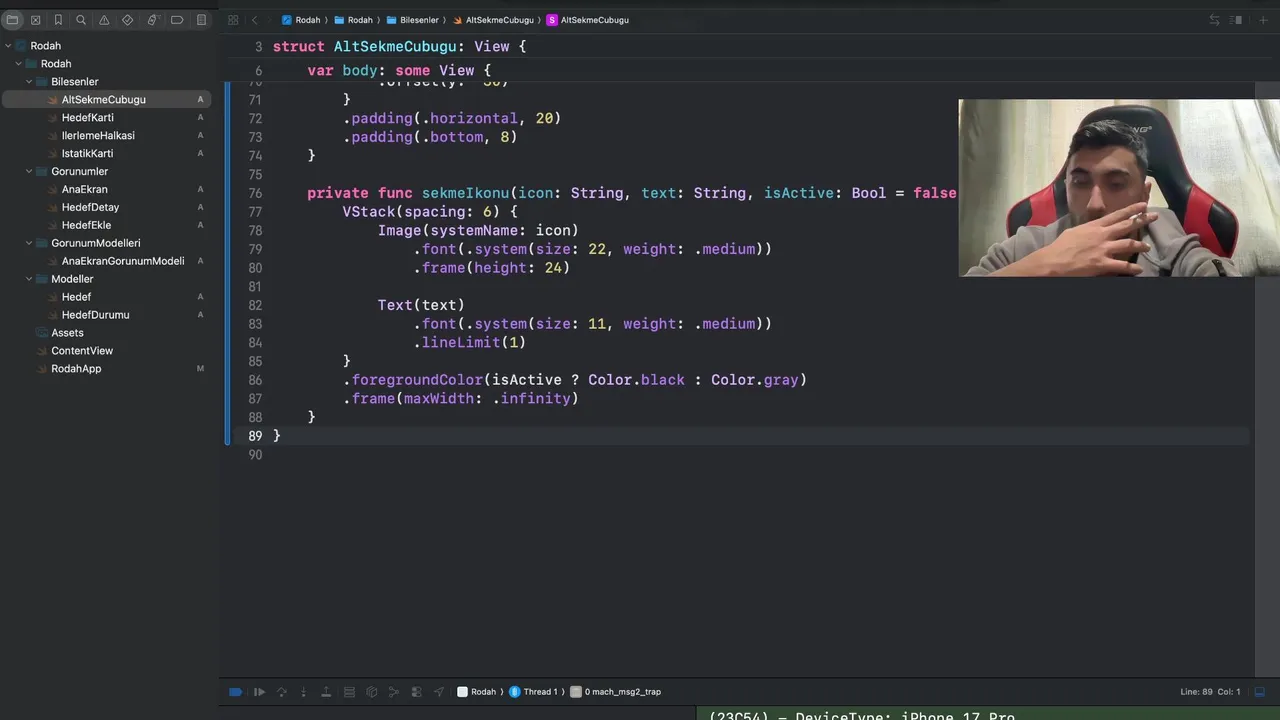Continue program execution in debug bar

[259, 692]
